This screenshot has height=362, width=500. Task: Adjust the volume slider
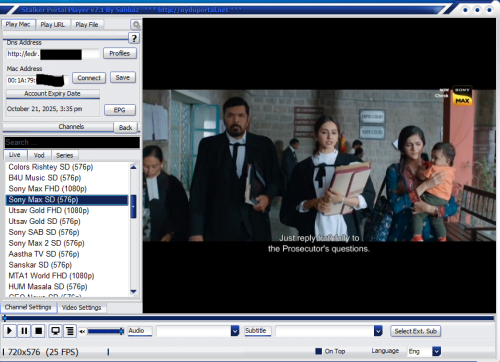click(x=105, y=331)
